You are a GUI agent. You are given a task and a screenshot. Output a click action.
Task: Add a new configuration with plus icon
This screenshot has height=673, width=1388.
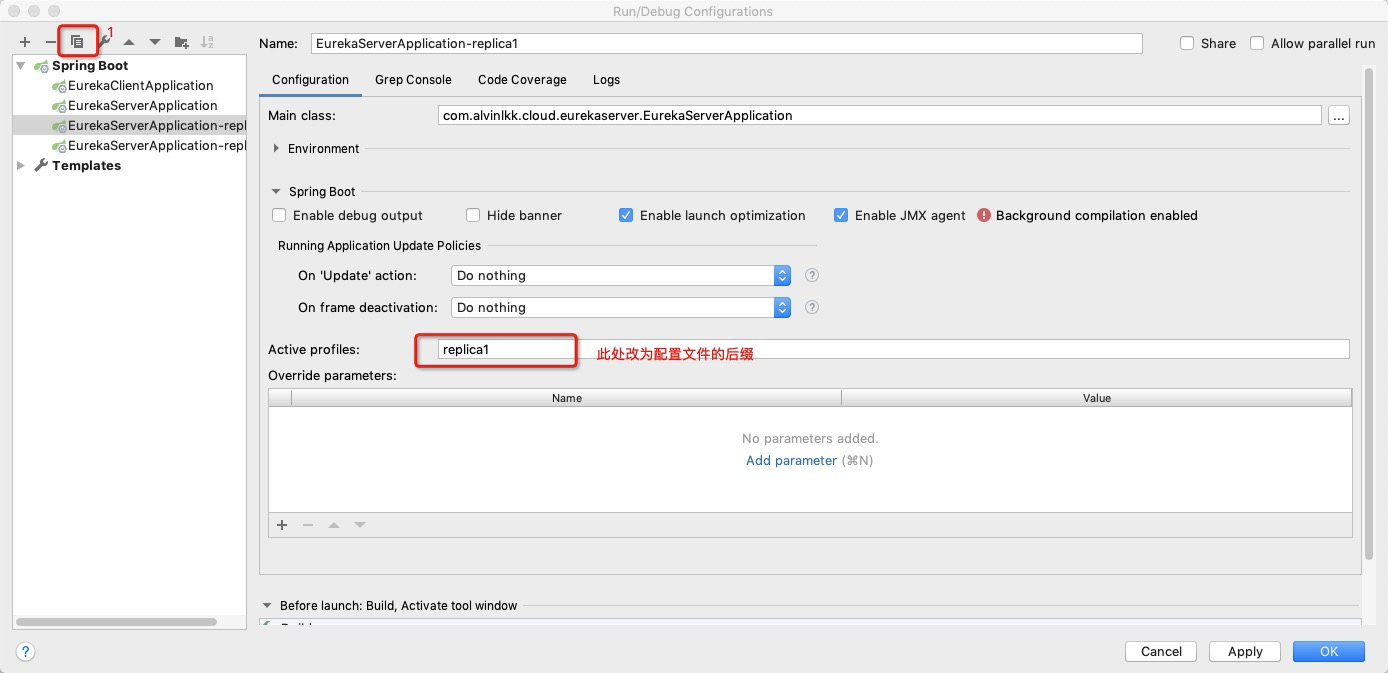(x=25, y=42)
